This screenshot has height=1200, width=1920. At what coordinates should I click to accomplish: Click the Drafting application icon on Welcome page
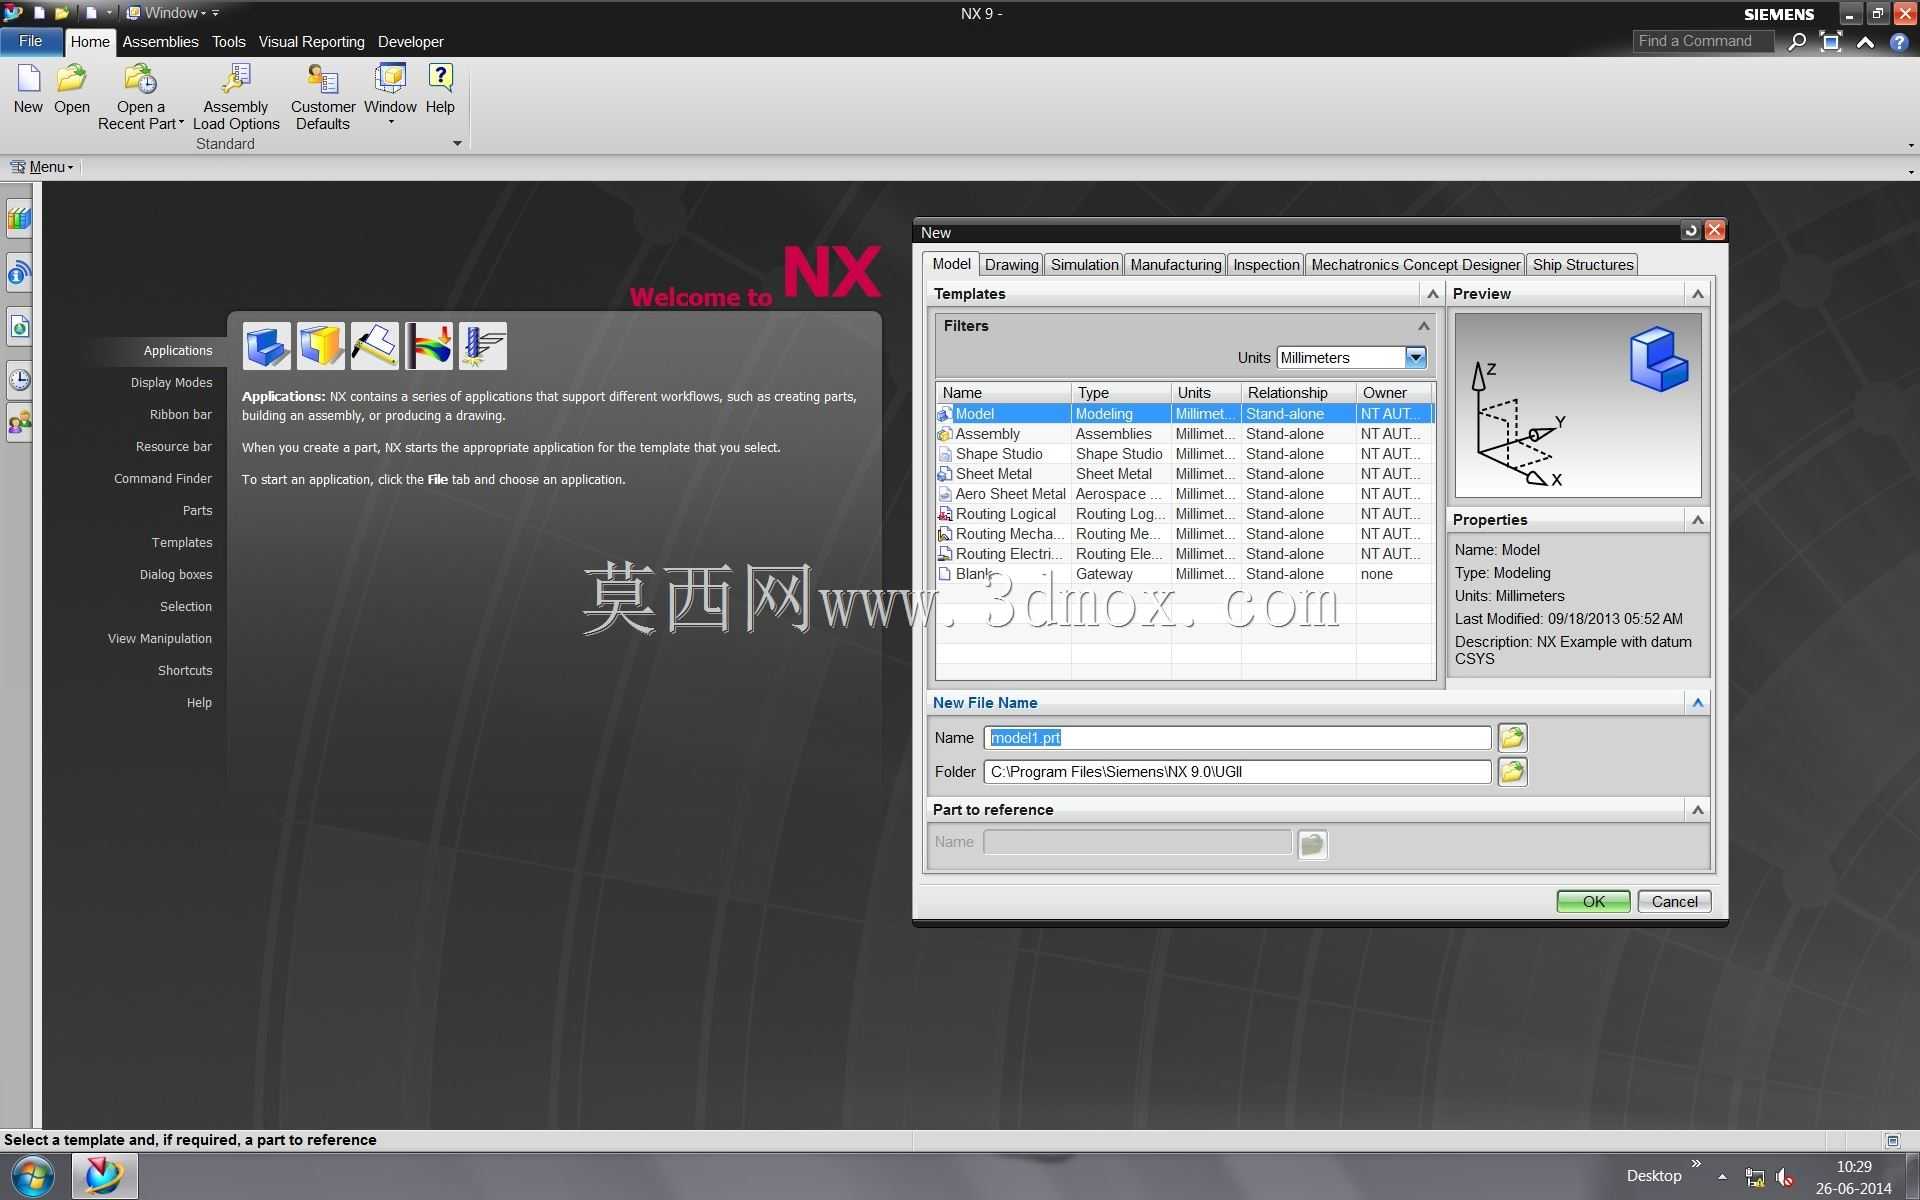(375, 346)
